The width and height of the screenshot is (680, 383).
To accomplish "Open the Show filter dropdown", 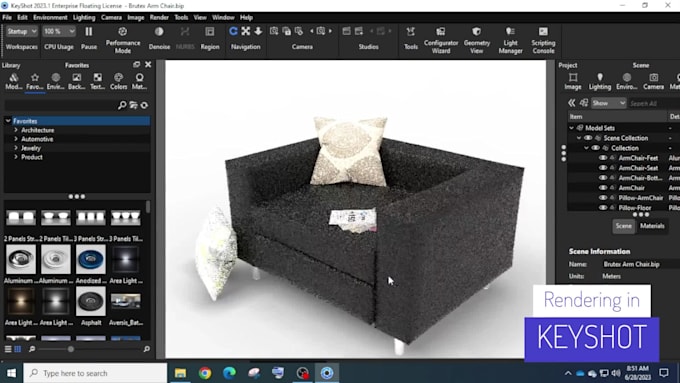I will click(608, 103).
